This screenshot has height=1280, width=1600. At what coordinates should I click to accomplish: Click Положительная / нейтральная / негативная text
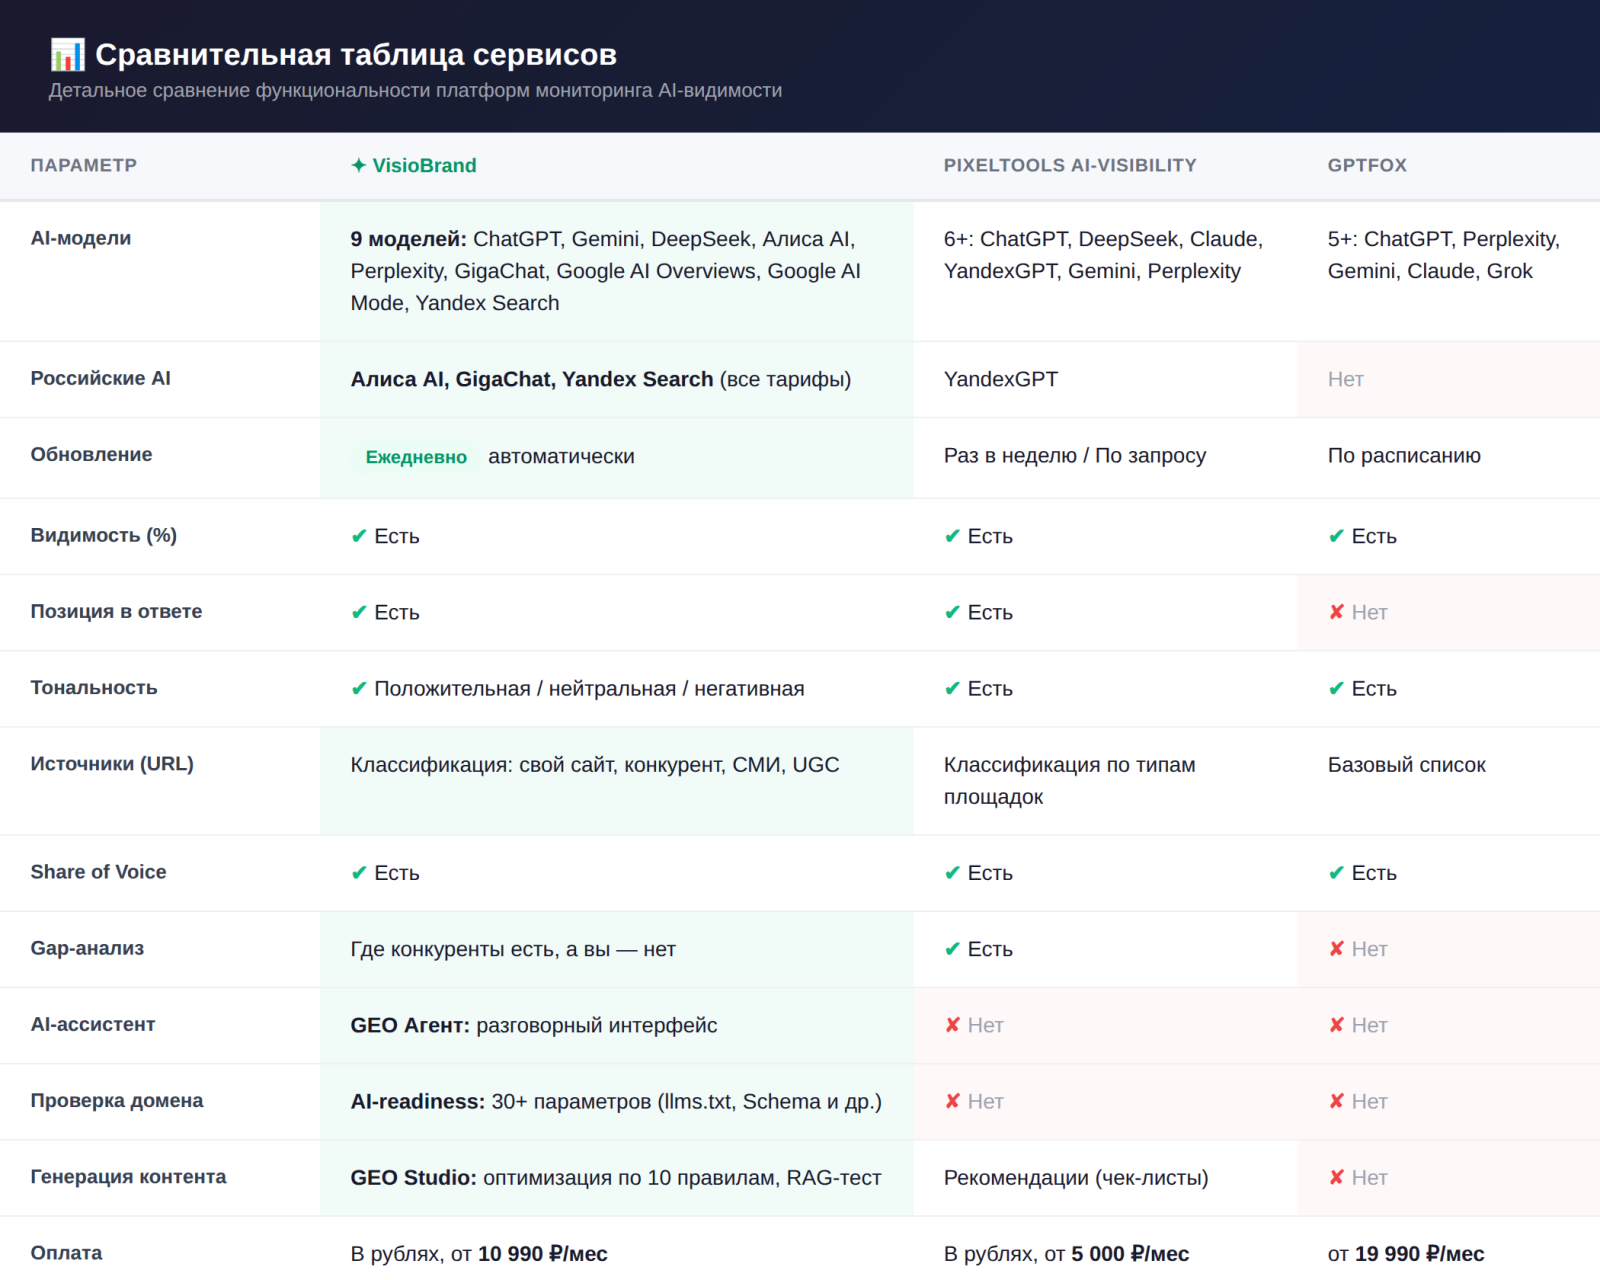589,688
